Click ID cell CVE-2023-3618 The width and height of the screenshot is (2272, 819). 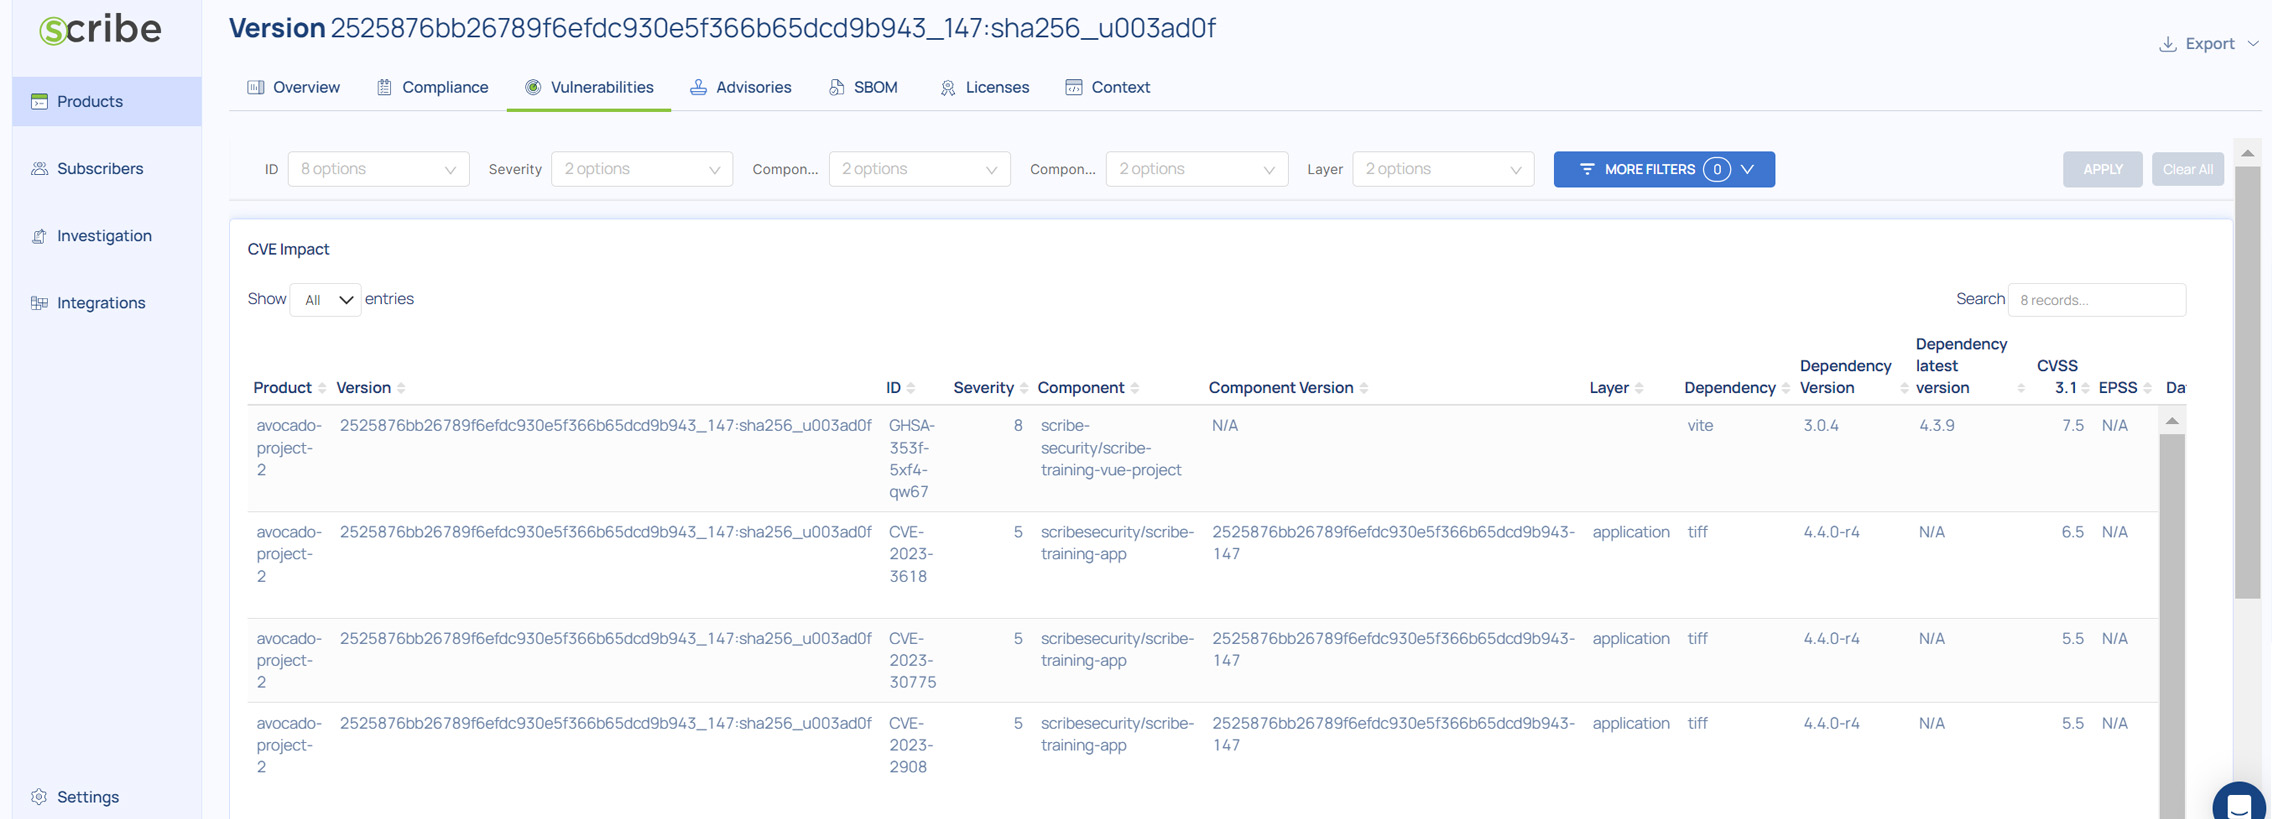[911, 554]
